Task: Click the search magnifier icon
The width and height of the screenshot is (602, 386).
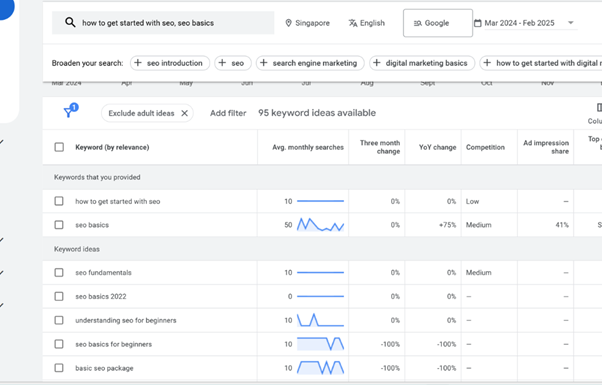Action: pyautogui.click(x=70, y=22)
